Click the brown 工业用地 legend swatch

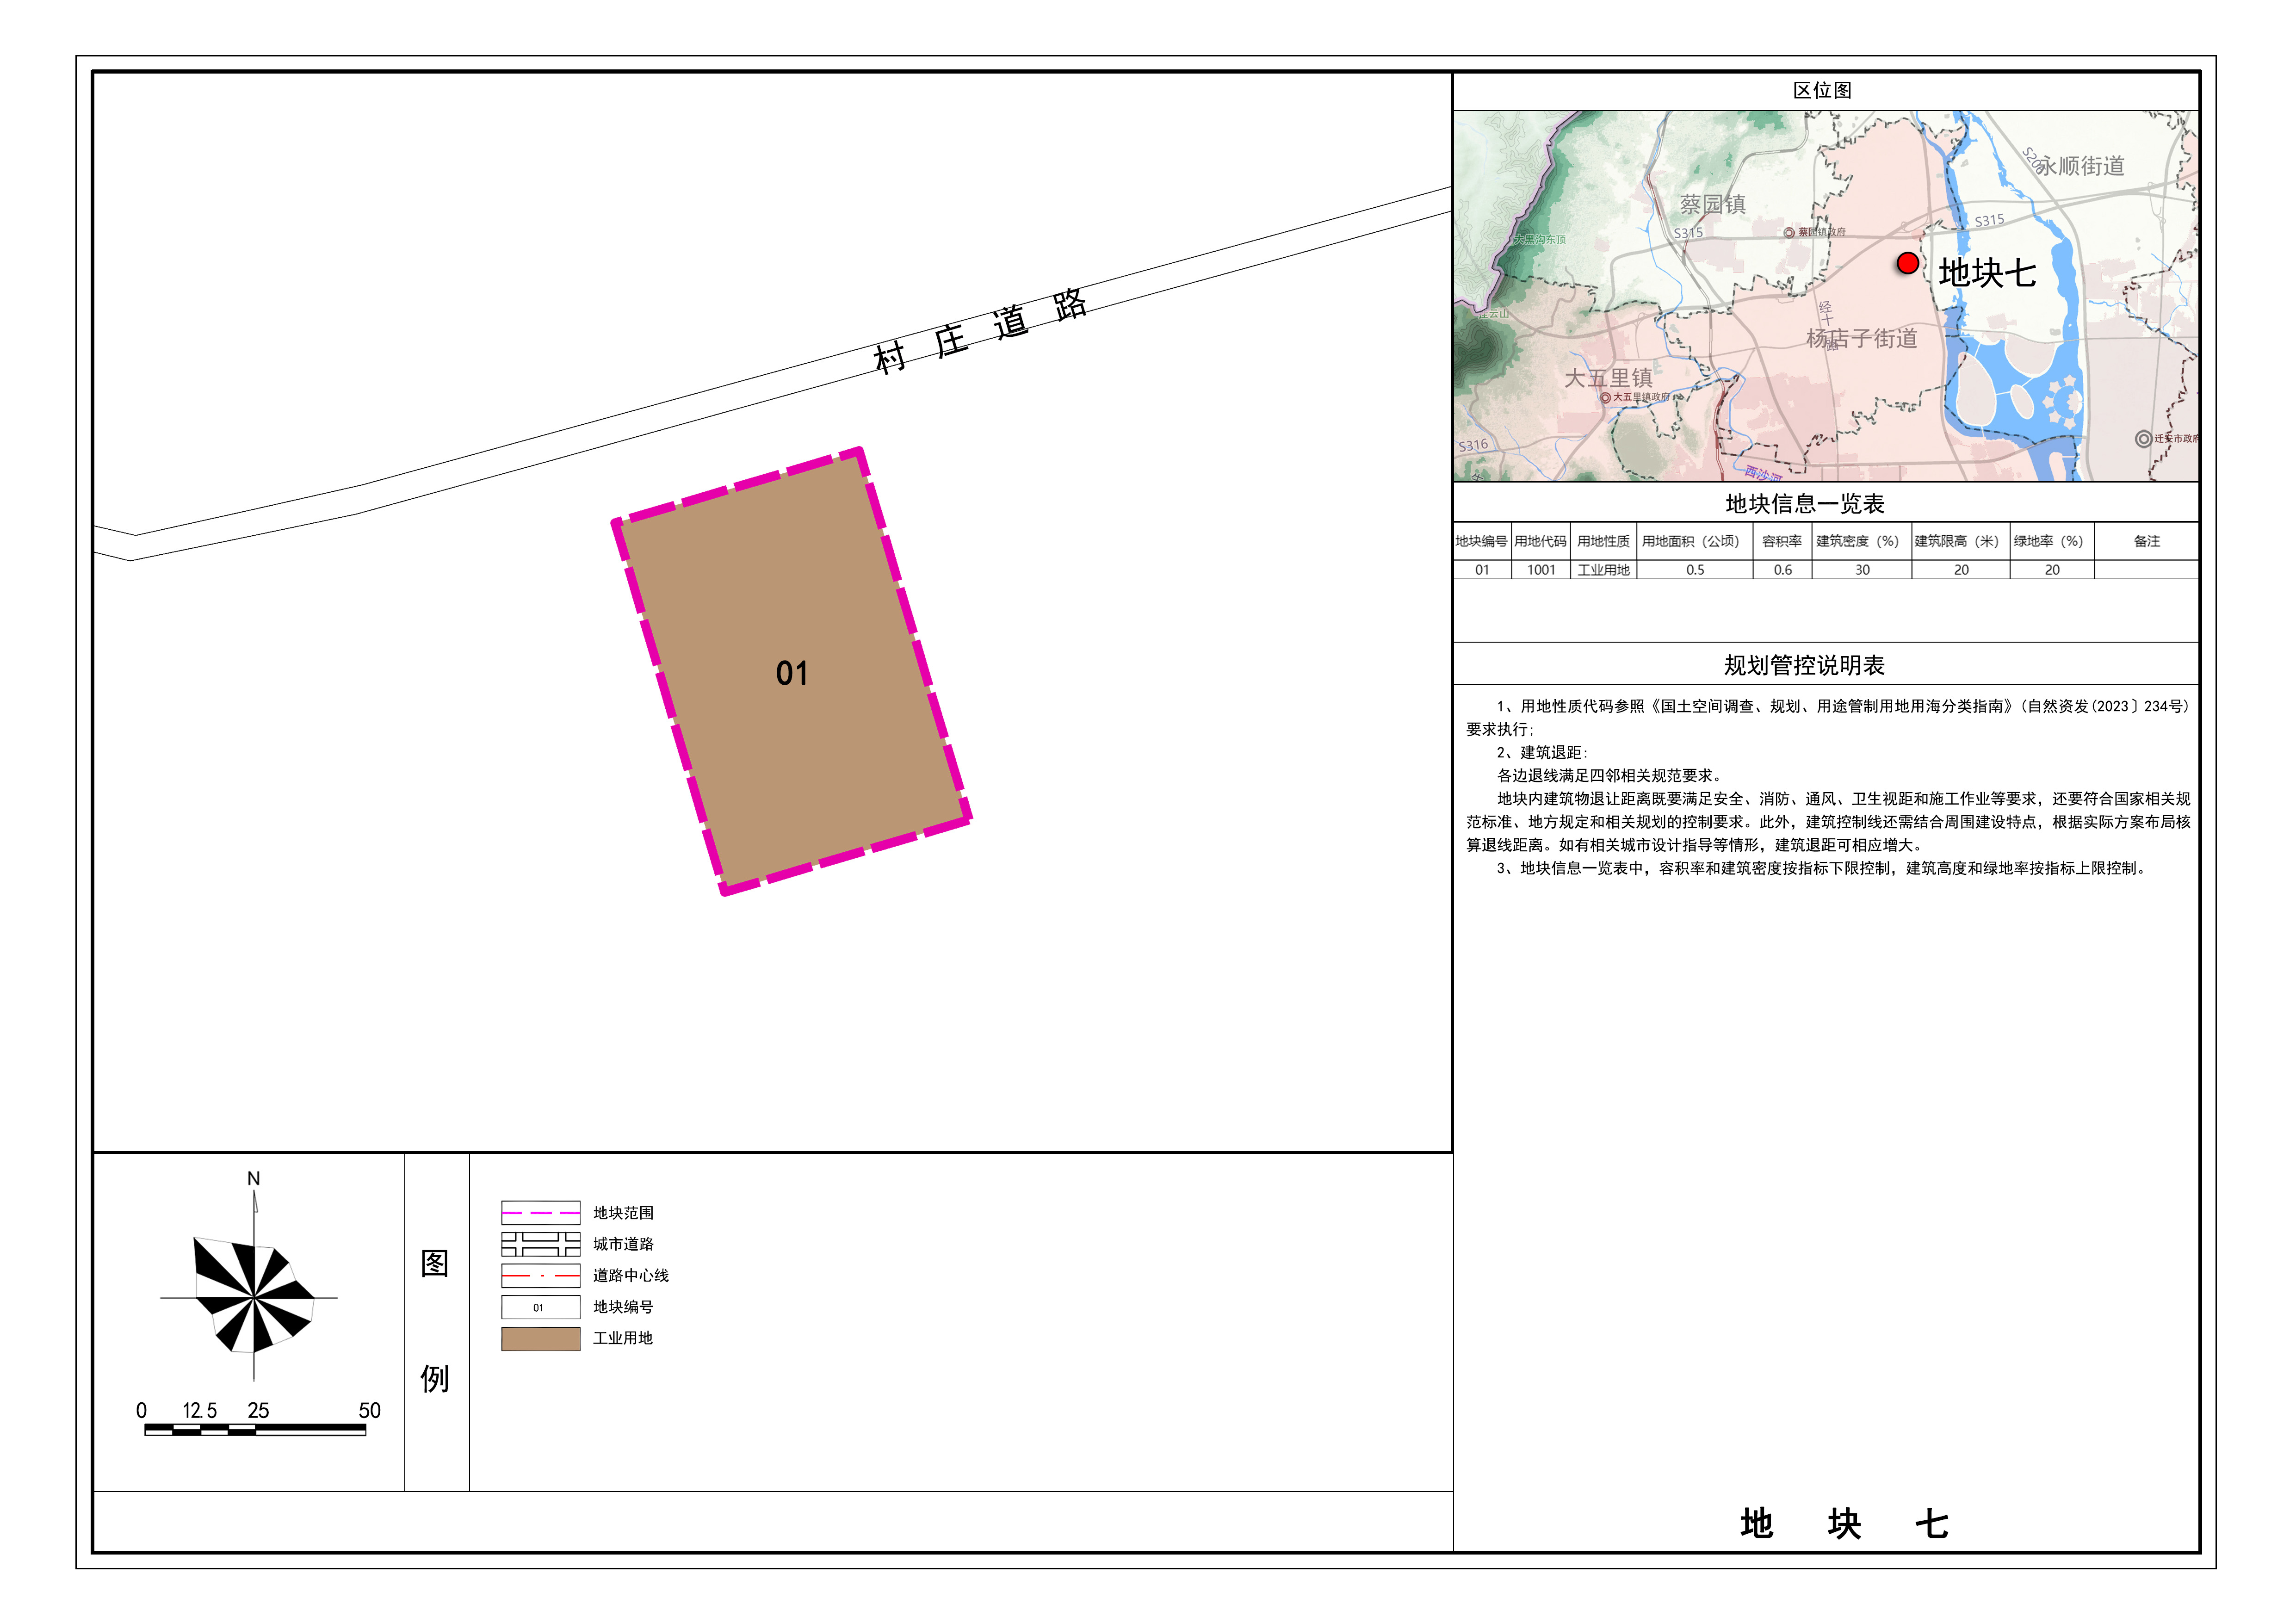click(540, 1339)
